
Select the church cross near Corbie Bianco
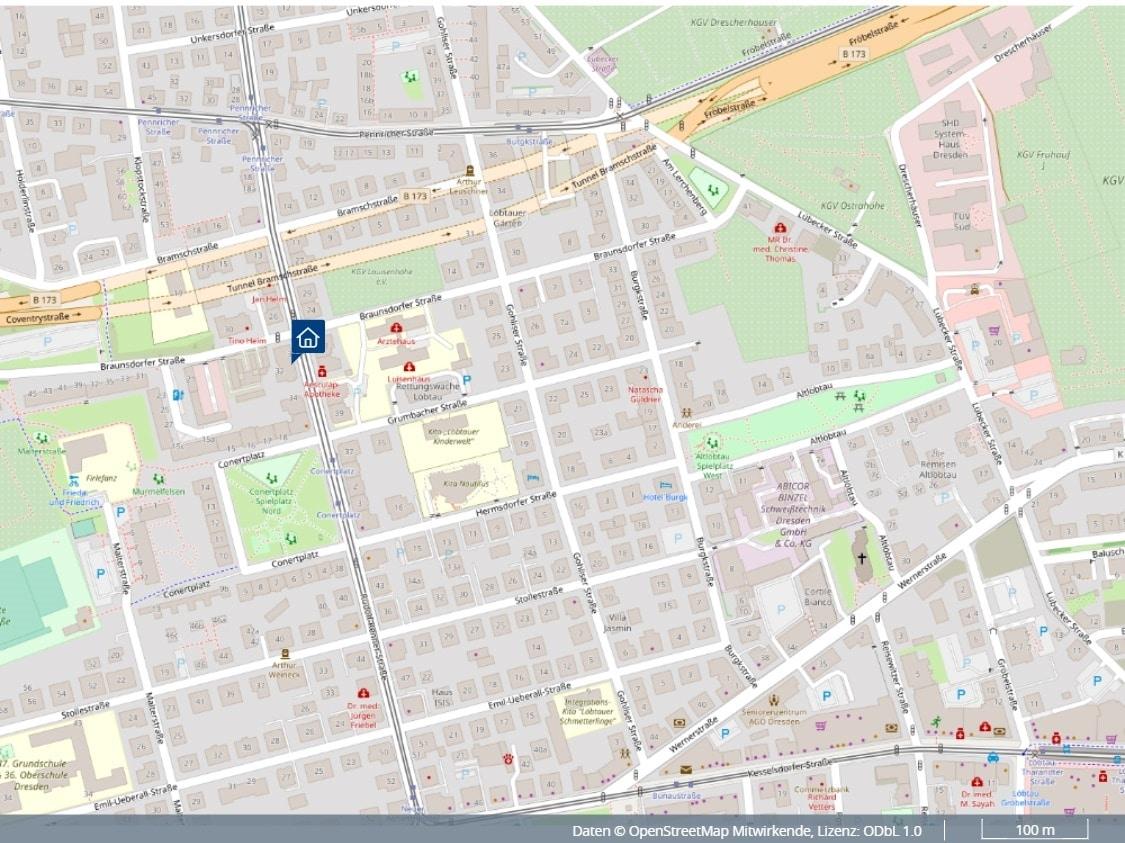863,557
